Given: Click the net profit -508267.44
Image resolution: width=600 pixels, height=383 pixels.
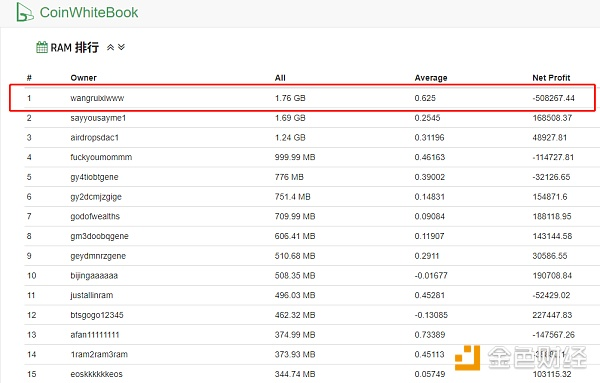Looking at the screenshot, I should point(554,98).
